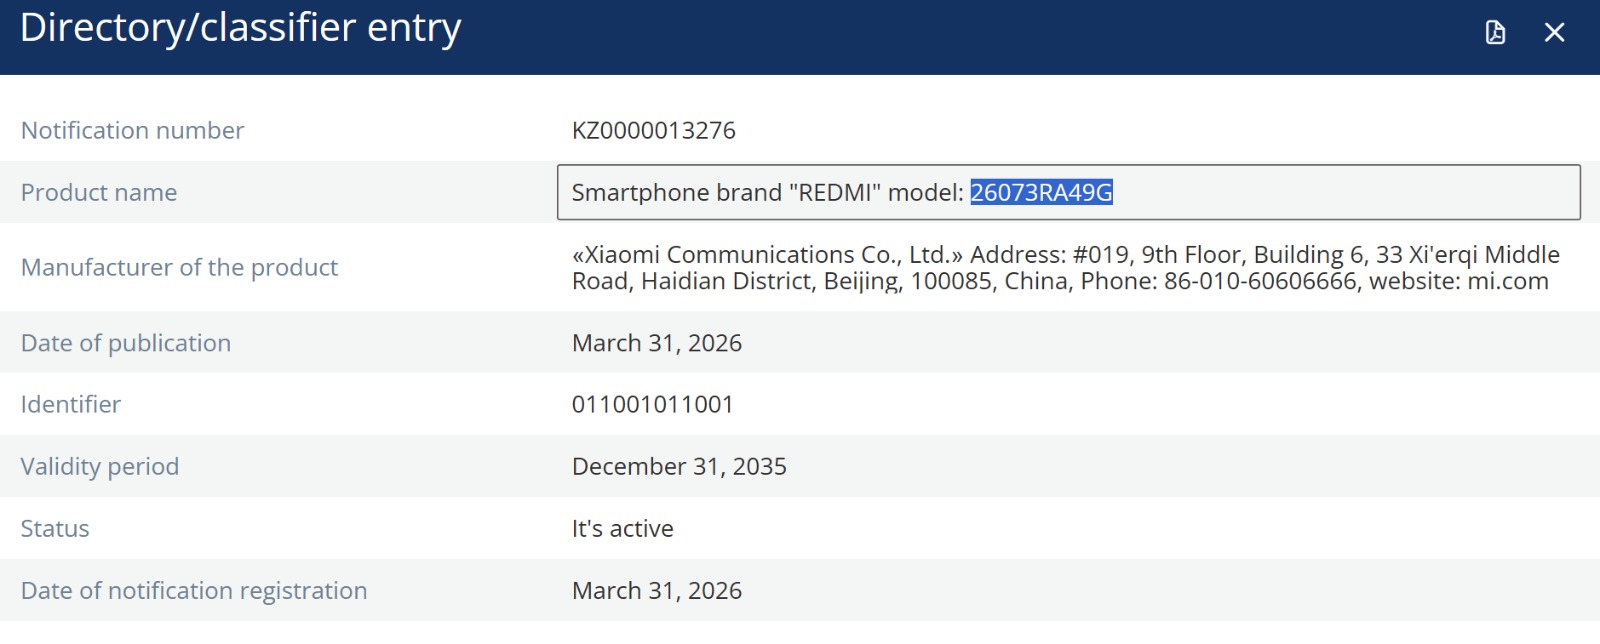Click the Product name label
Screen dimensions: 1600x644
99,193
